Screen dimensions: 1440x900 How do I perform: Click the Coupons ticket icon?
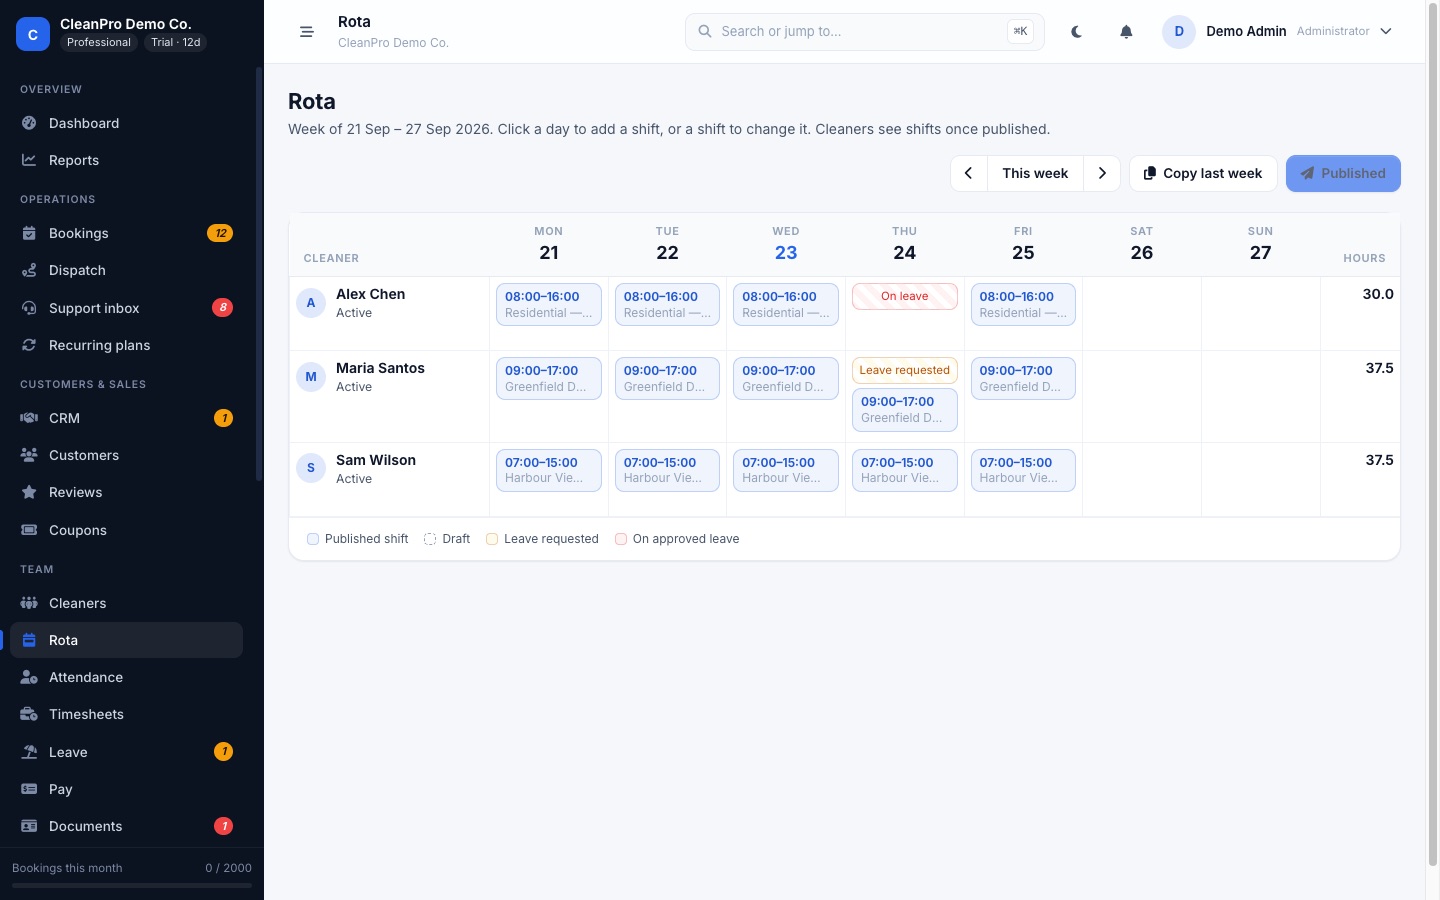pos(29,530)
